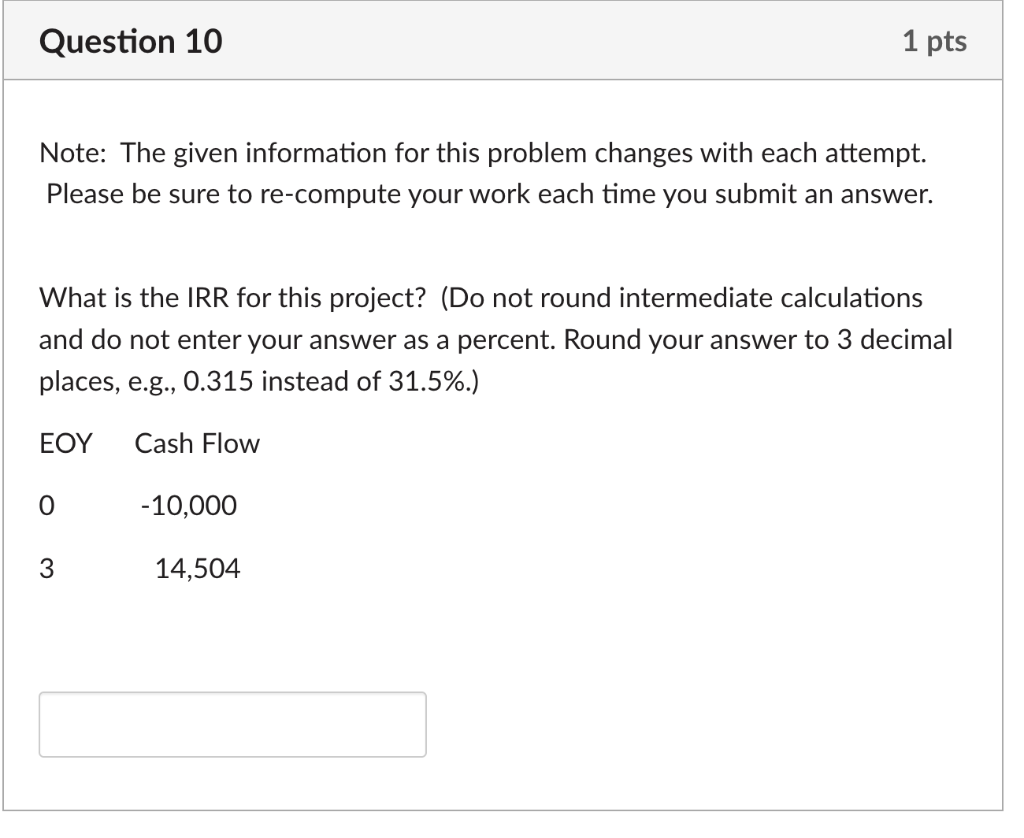Click the 14,504 cash flow value
The height and width of the screenshot is (838, 1024).
(x=198, y=568)
